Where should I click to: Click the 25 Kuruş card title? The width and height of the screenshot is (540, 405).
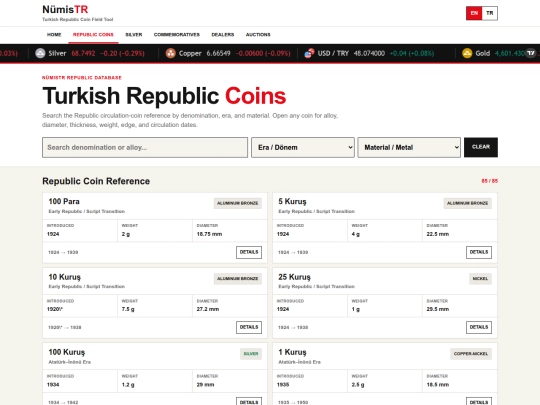pos(294,277)
